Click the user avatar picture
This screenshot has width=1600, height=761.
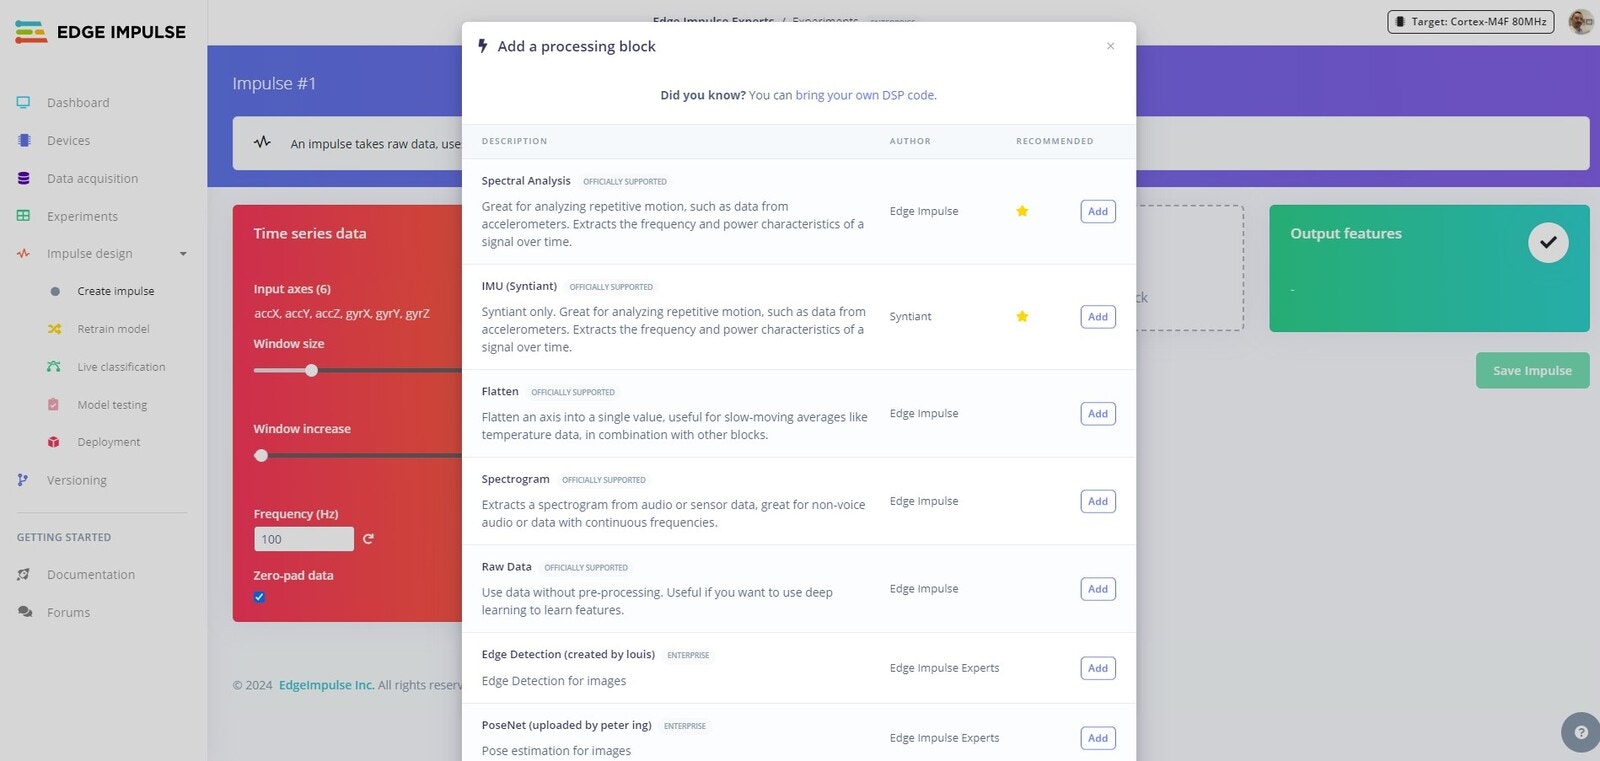click(1580, 21)
